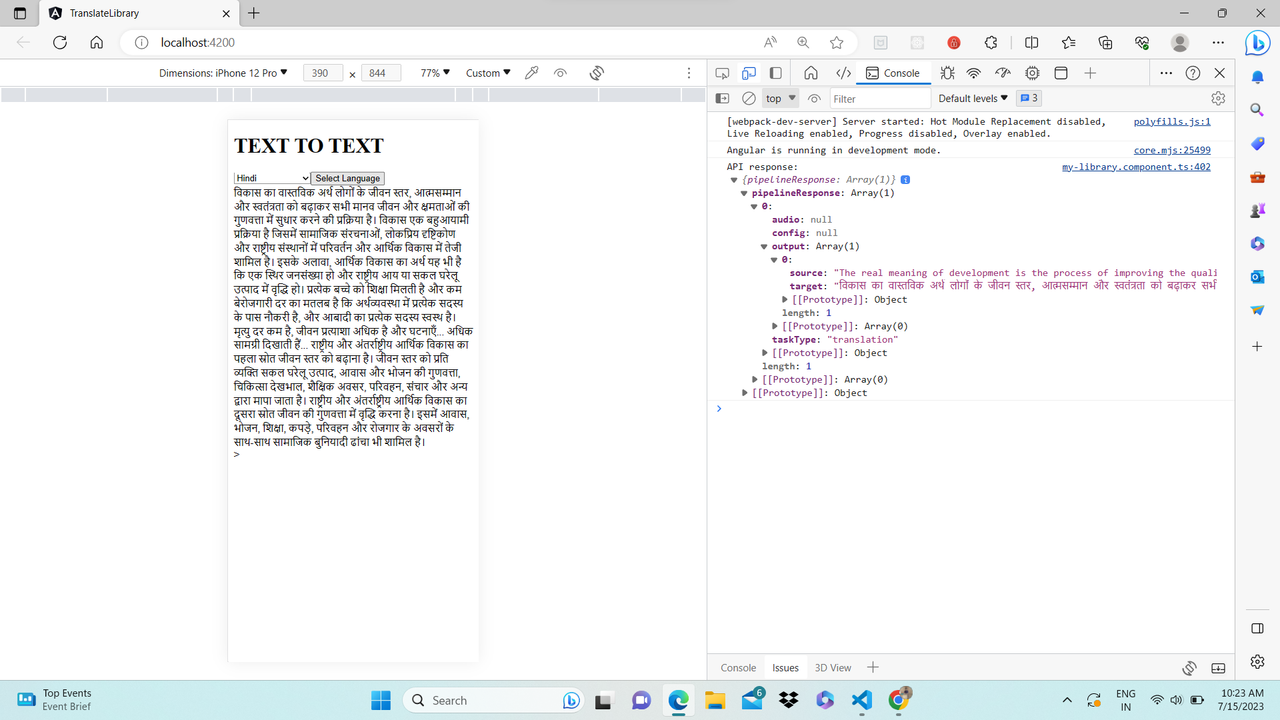Open a new browser tab
Viewport: 1280px width, 720px height.
tap(253, 13)
